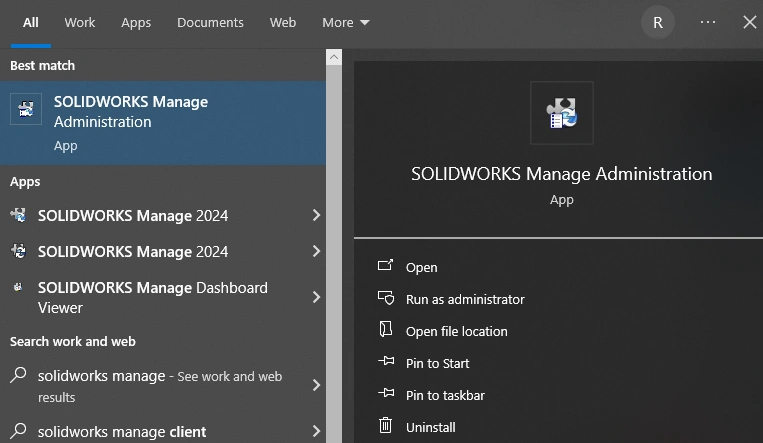Click the second SOLIDWORKS Manage 2024 app icon

(x=18, y=251)
